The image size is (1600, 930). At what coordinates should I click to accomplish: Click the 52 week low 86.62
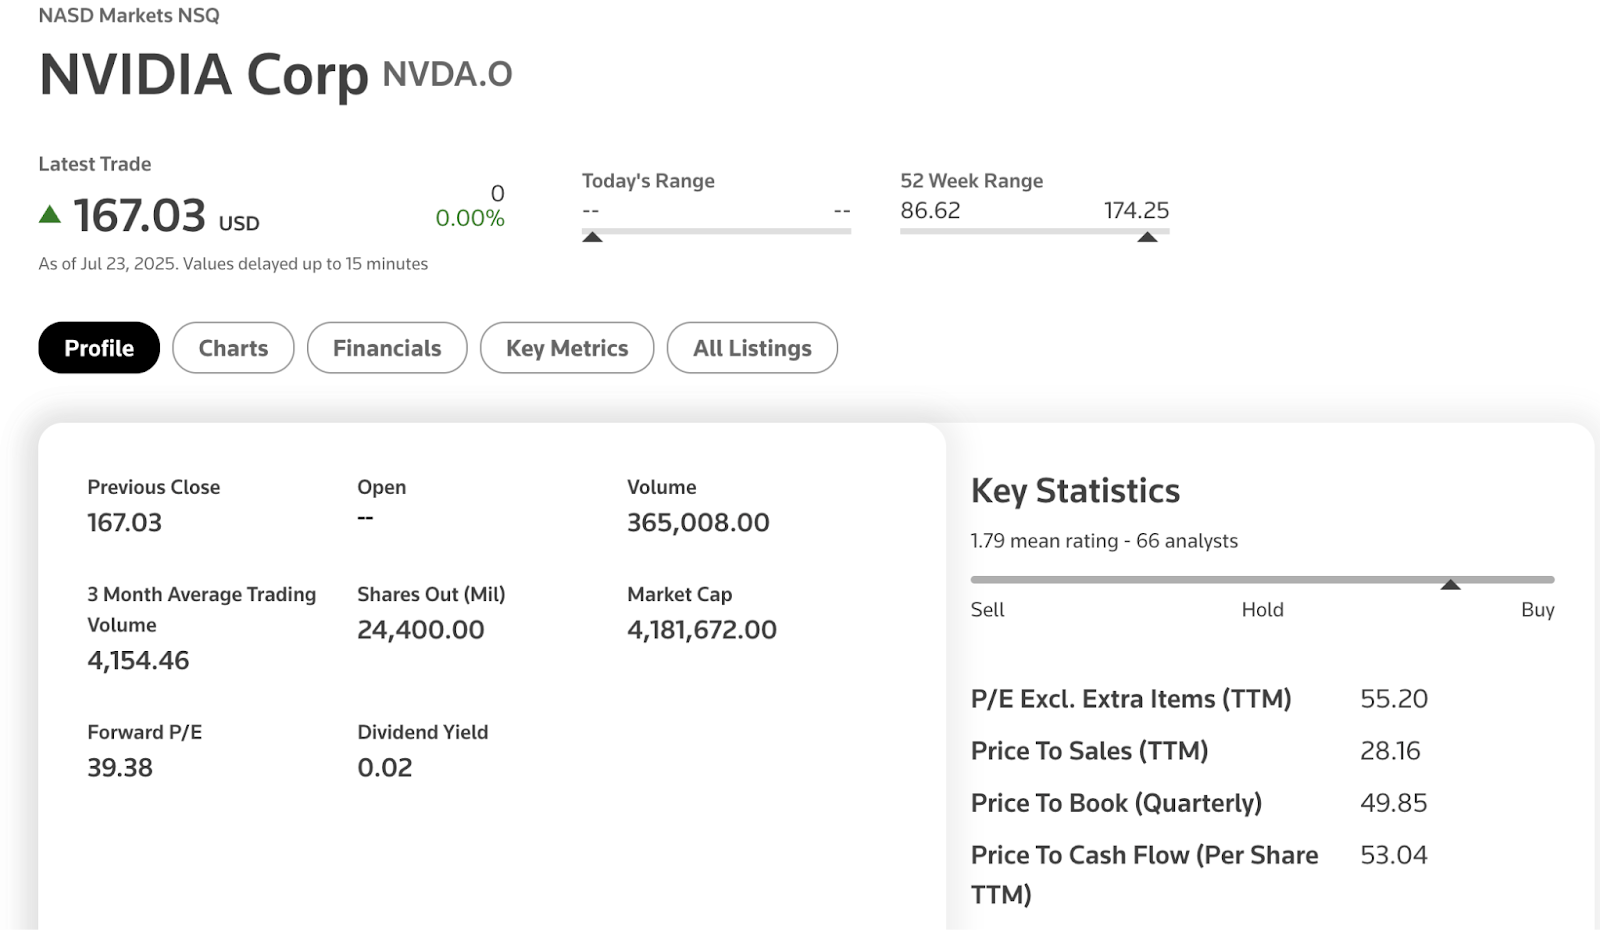930,210
